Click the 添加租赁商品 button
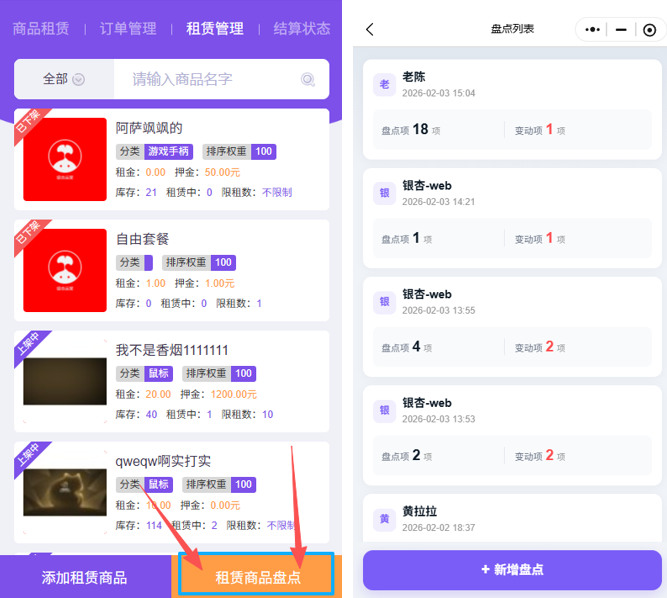The width and height of the screenshot is (667, 598). 85,577
